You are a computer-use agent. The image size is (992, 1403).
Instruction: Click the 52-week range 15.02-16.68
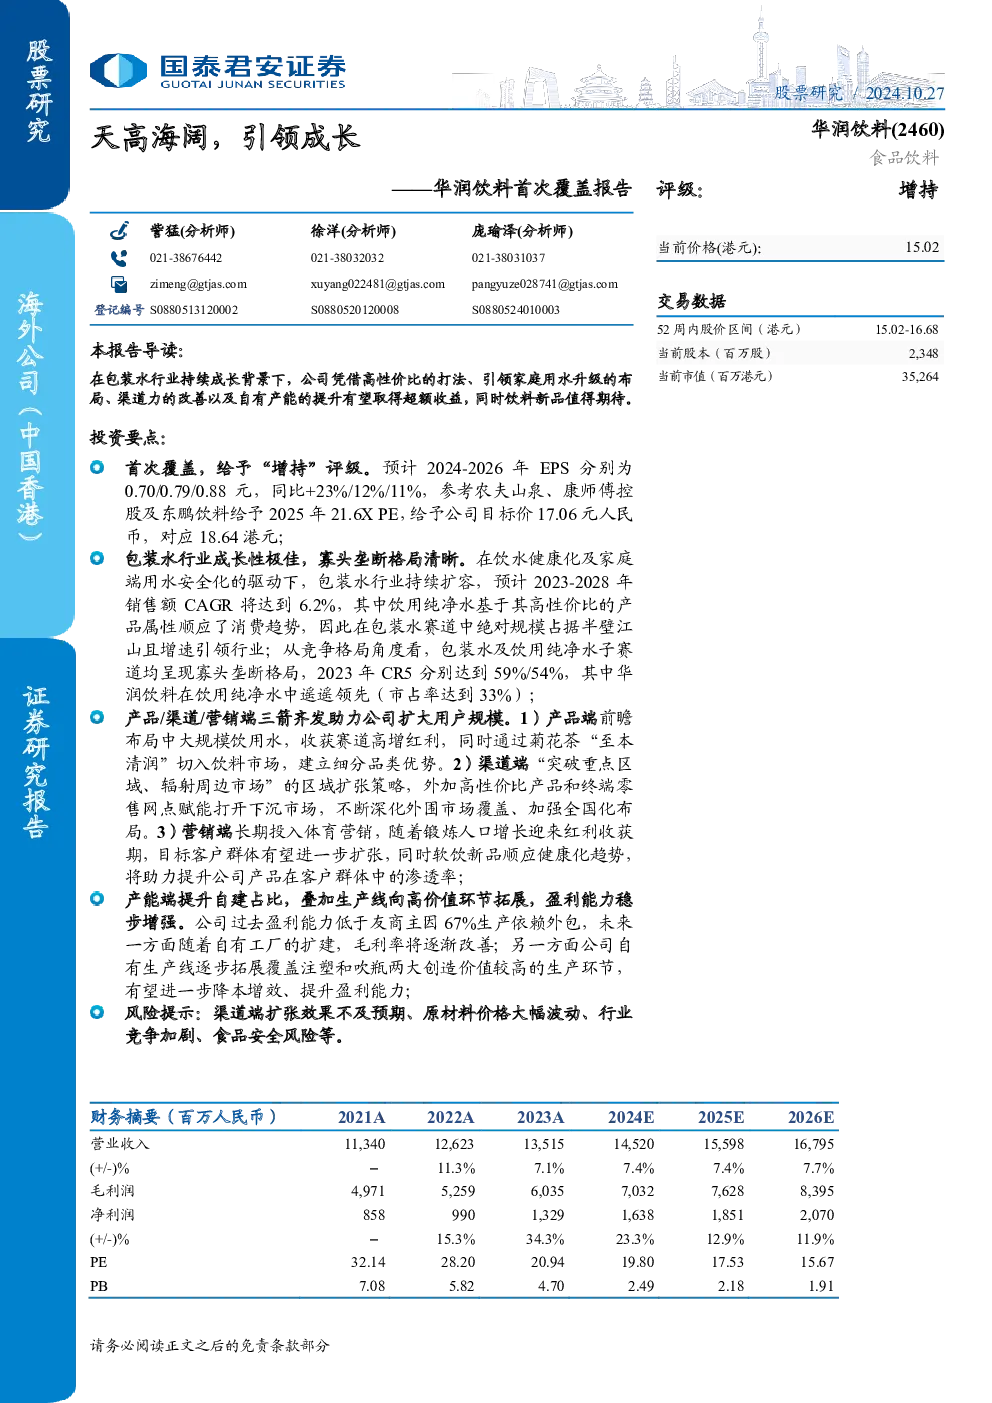pos(906,329)
